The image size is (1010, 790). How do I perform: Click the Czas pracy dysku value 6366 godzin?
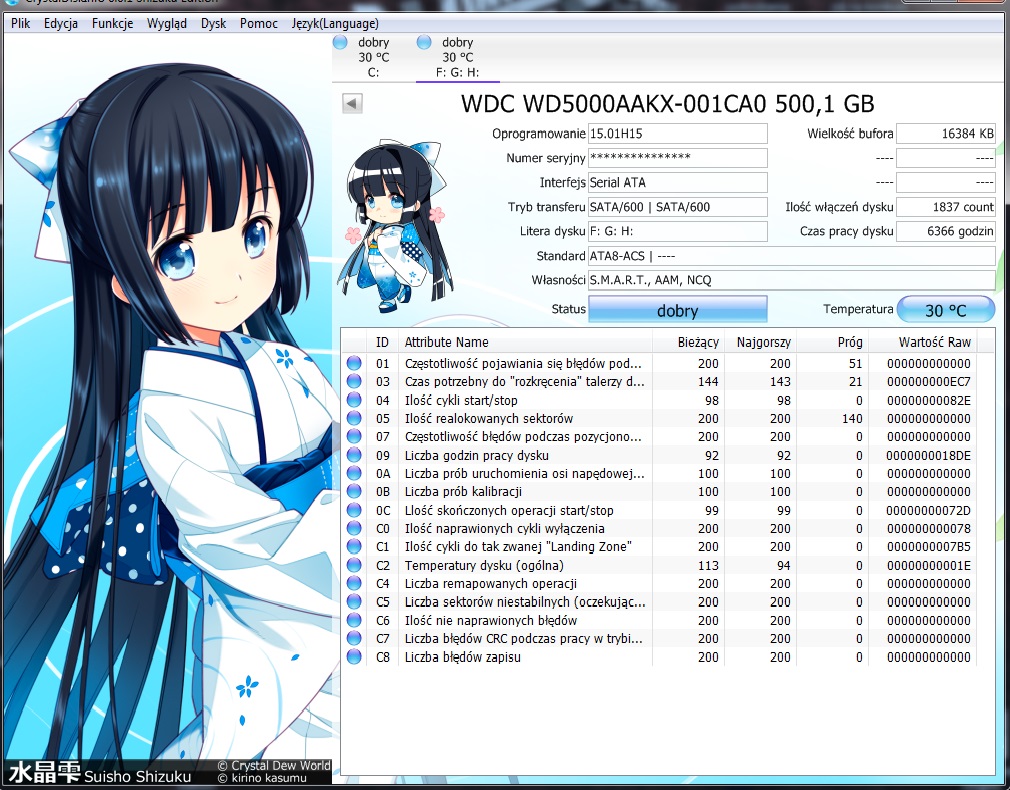pyautogui.click(x=946, y=231)
